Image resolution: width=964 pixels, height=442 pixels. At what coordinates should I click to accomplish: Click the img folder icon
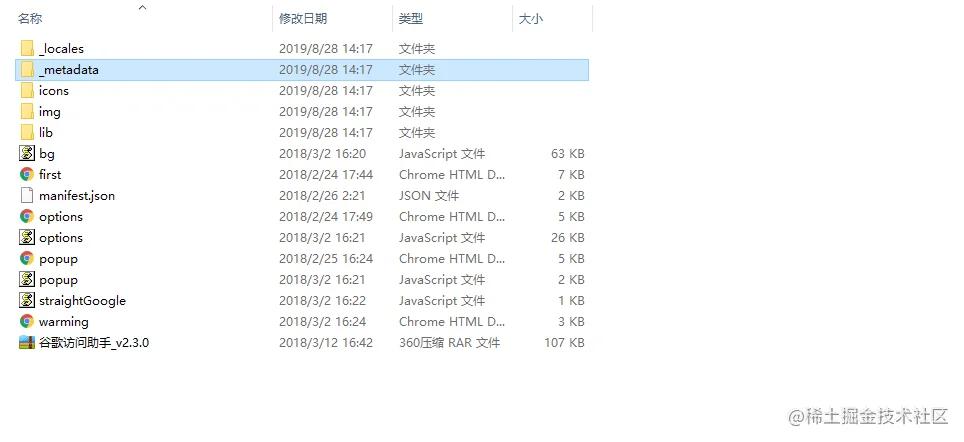pyautogui.click(x=26, y=111)
